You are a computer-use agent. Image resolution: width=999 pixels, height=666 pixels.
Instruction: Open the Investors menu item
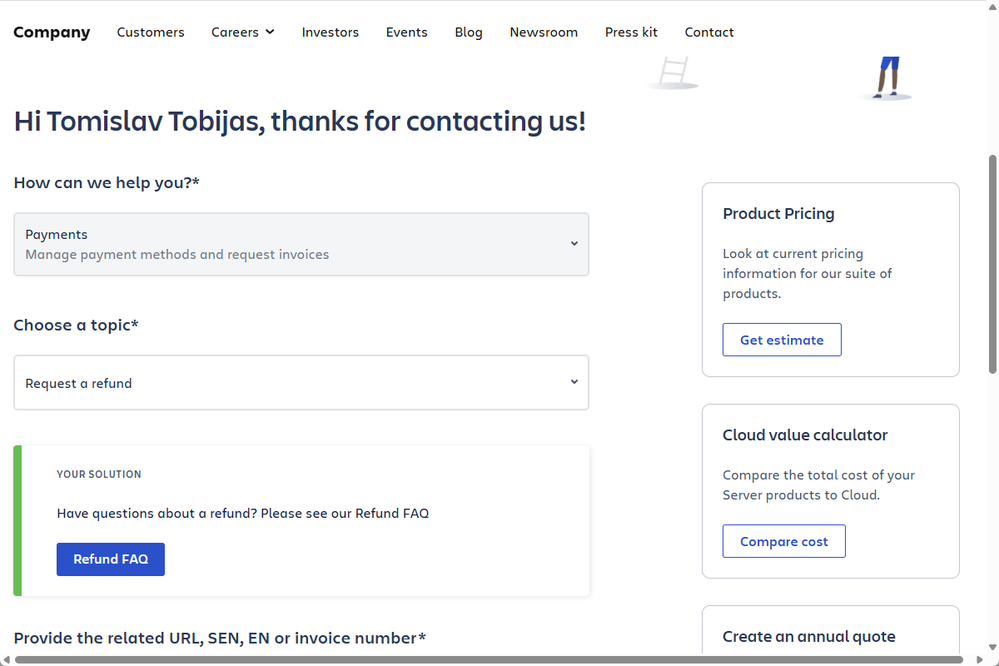[x=330, y=32]
